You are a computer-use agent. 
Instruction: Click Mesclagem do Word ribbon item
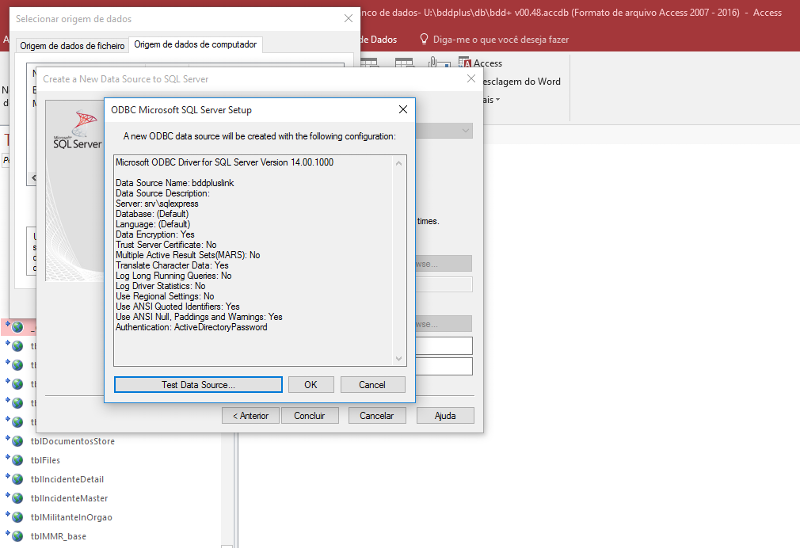(521, 82)
